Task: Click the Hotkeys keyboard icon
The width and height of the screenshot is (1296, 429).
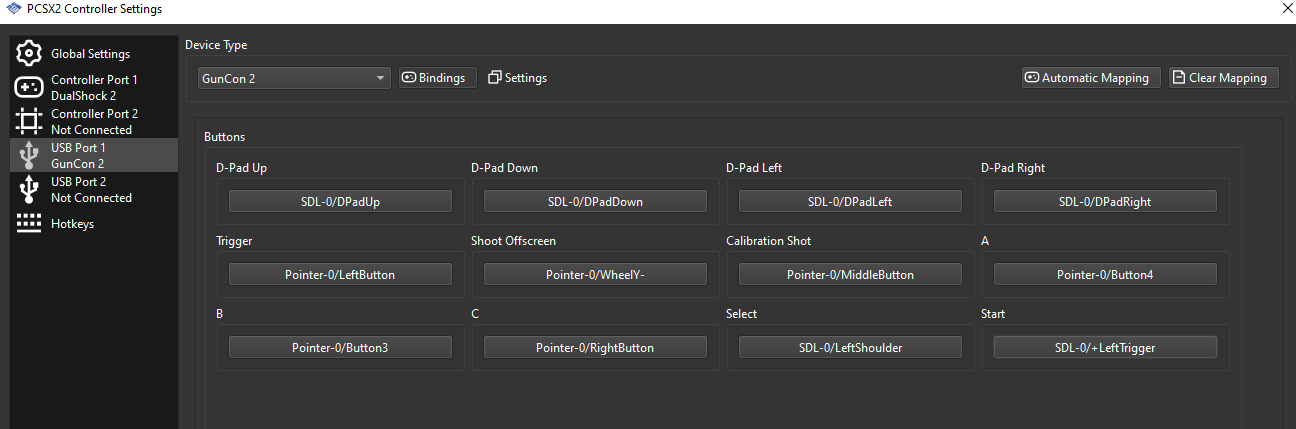Action: pyautogui.click(x=29, y=224)
